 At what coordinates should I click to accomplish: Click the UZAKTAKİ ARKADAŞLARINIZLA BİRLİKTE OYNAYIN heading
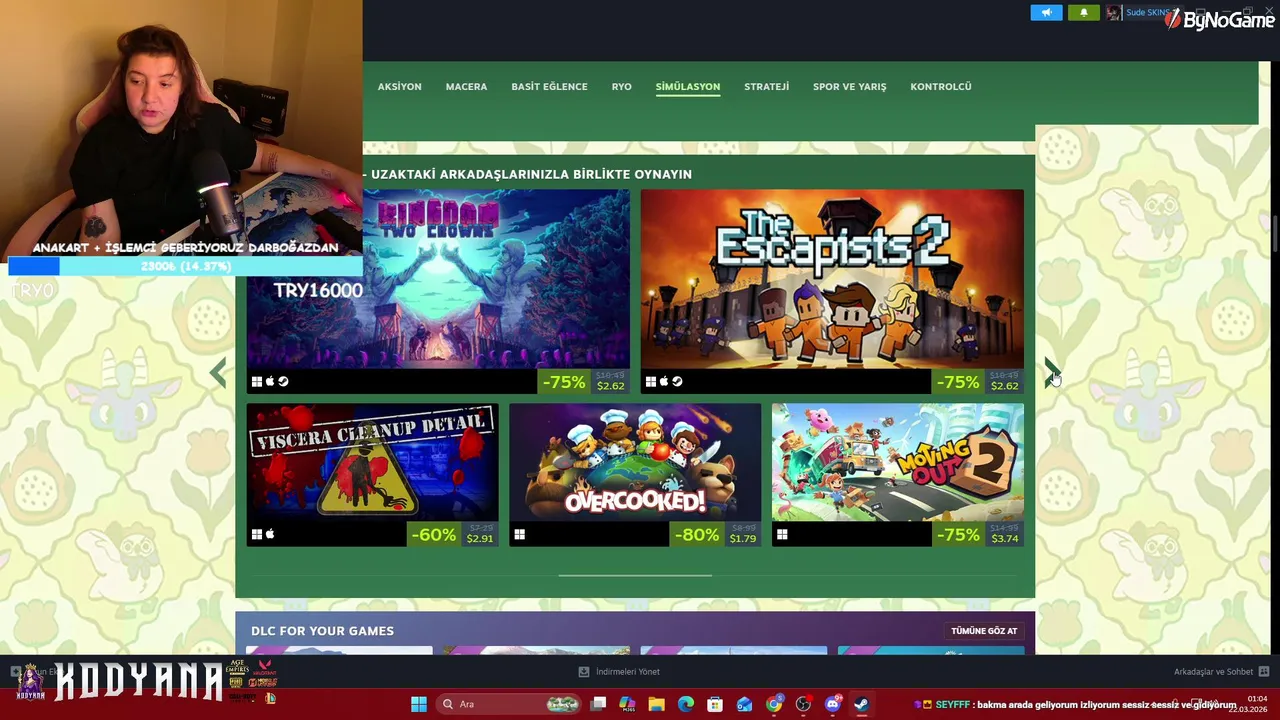point(531,174)
